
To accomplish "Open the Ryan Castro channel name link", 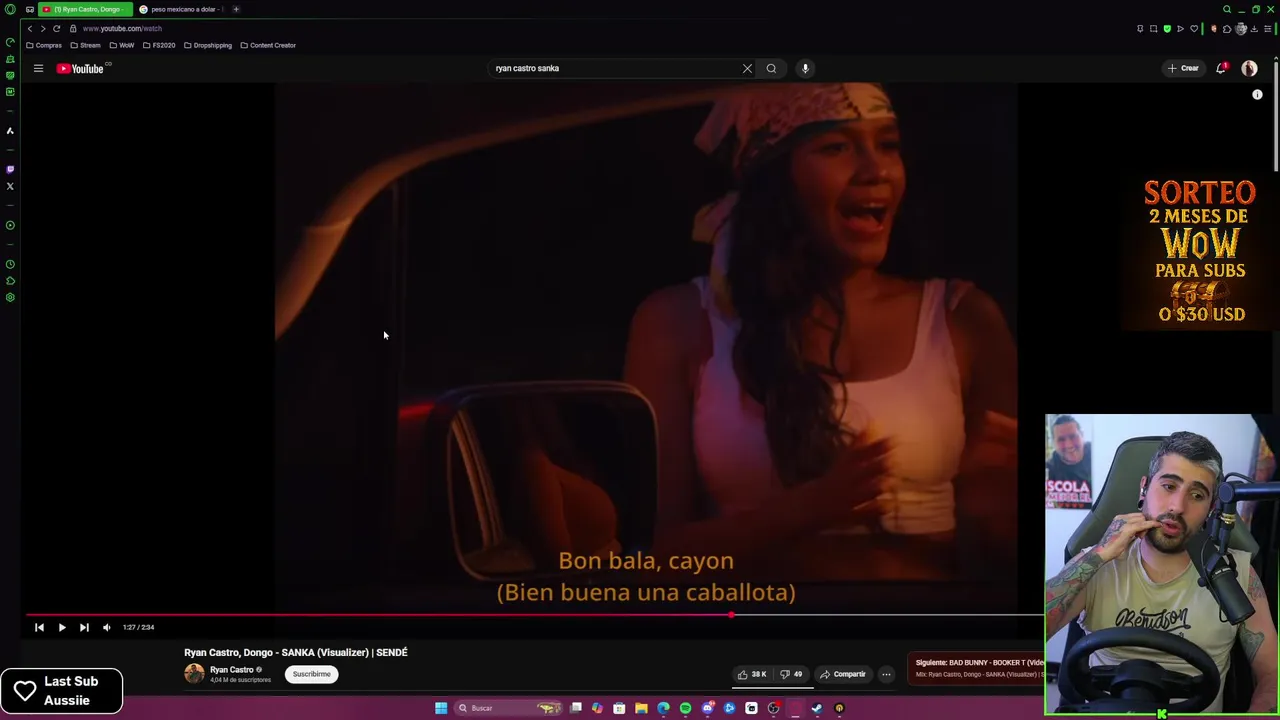I will (232, 670).
